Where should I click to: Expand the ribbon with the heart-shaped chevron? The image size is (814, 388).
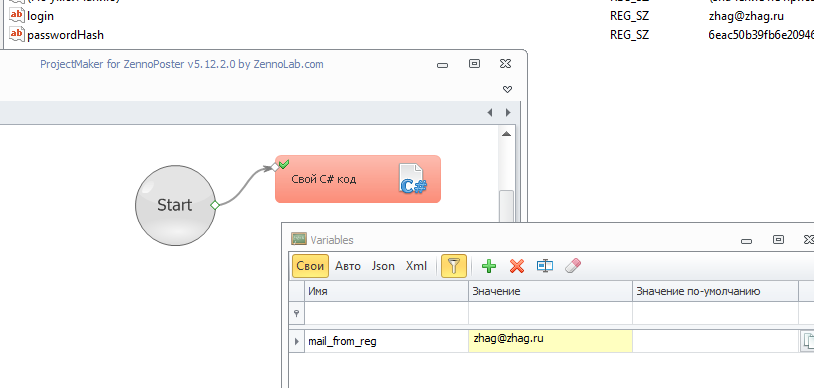click(508, 89)
